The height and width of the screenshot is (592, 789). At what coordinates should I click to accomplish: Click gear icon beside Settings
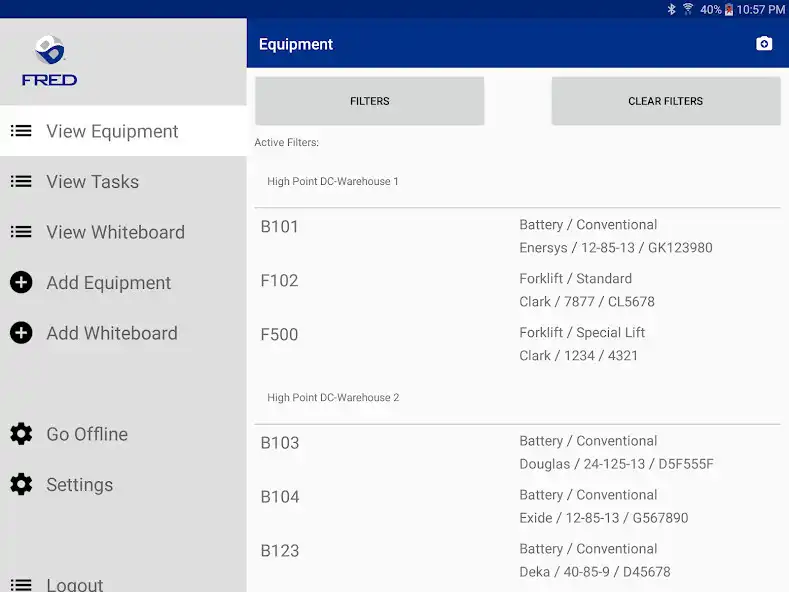pos(21,485)
